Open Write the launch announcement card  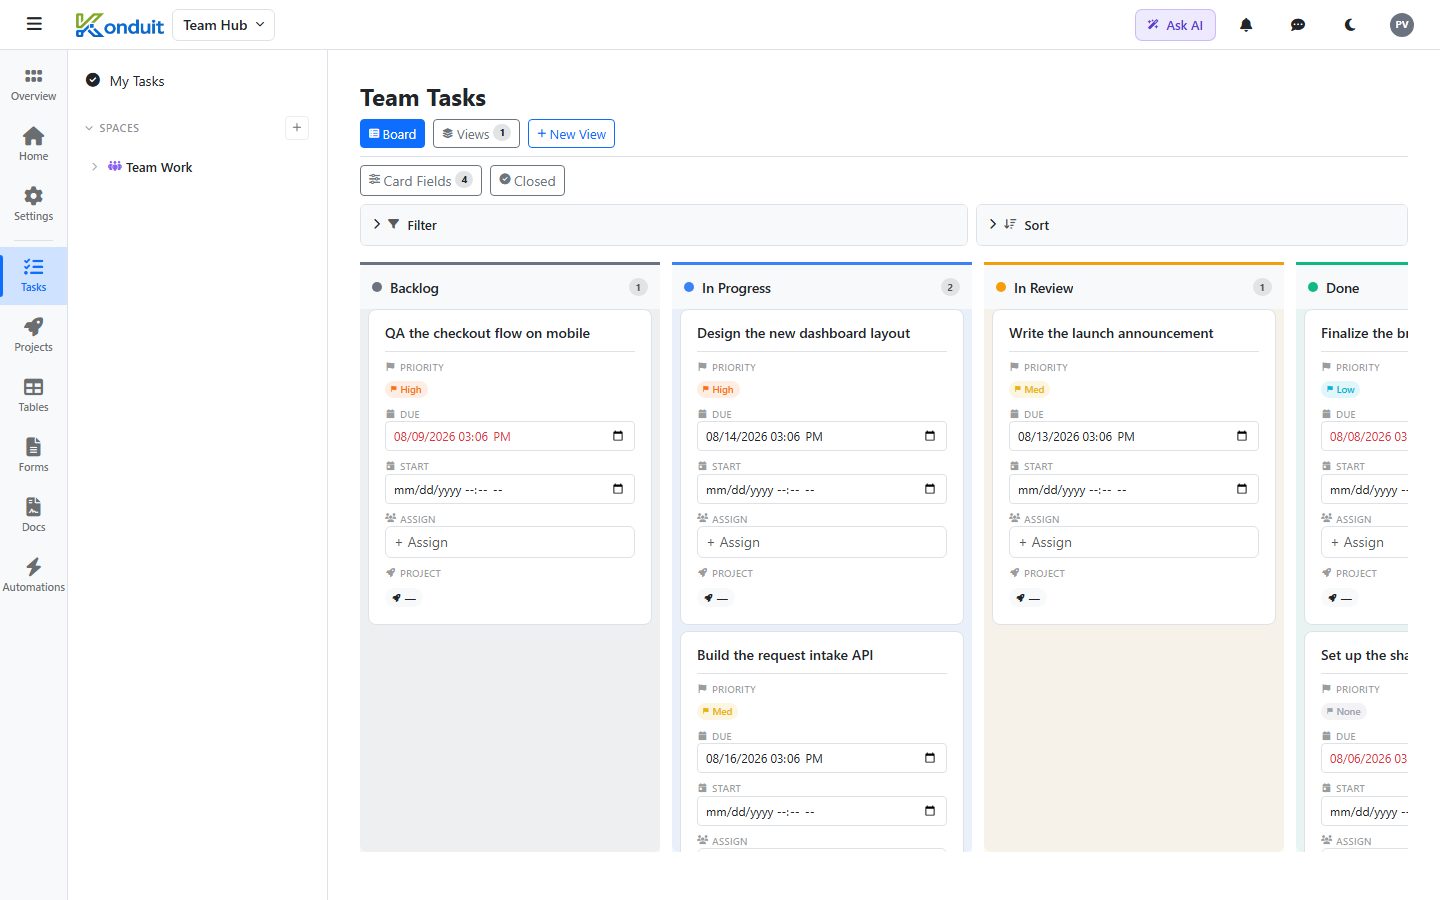point(1111,333)
